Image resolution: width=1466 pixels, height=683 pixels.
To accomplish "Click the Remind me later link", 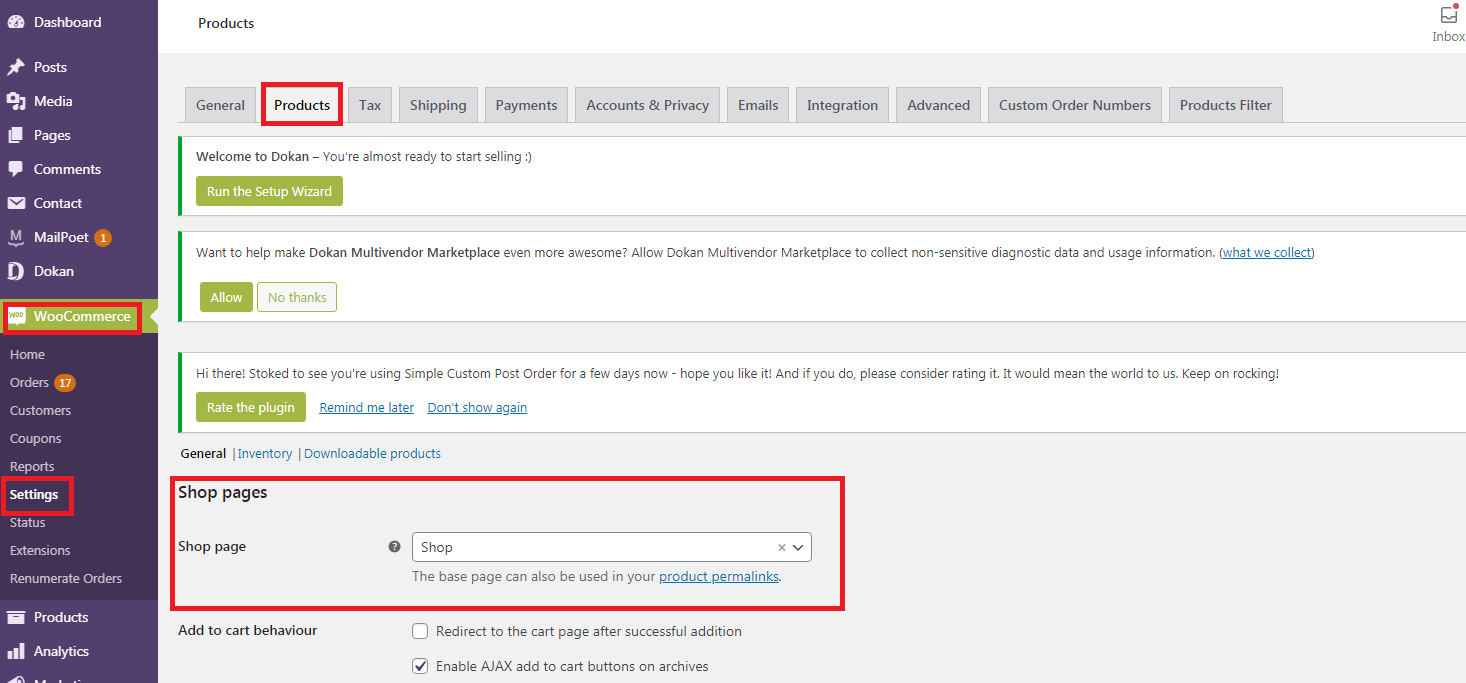I will tap(366, 407).
